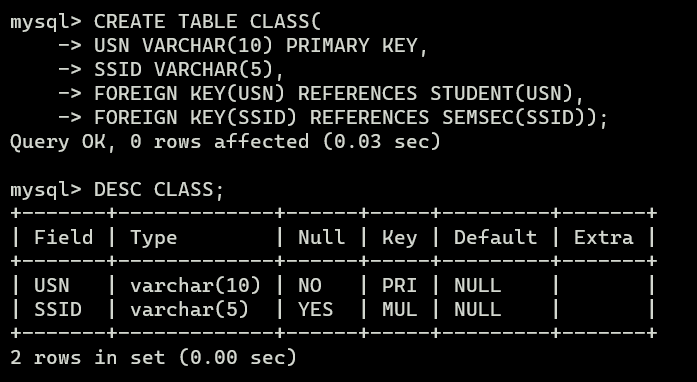
Task: Click the USN field cell in table
Action: [x=52, y=285]
